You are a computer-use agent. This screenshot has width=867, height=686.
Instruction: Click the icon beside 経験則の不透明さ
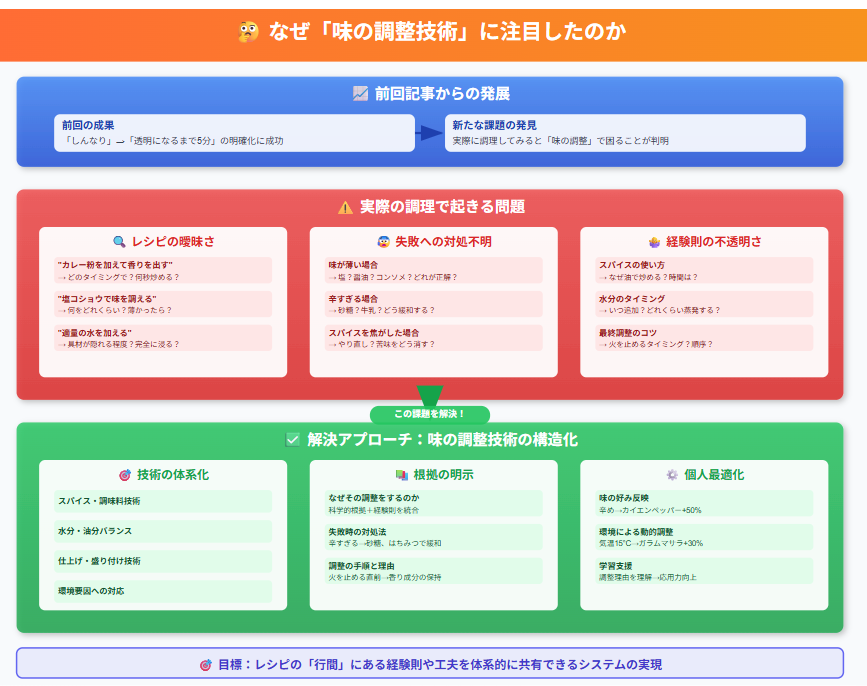click(655, 242)
